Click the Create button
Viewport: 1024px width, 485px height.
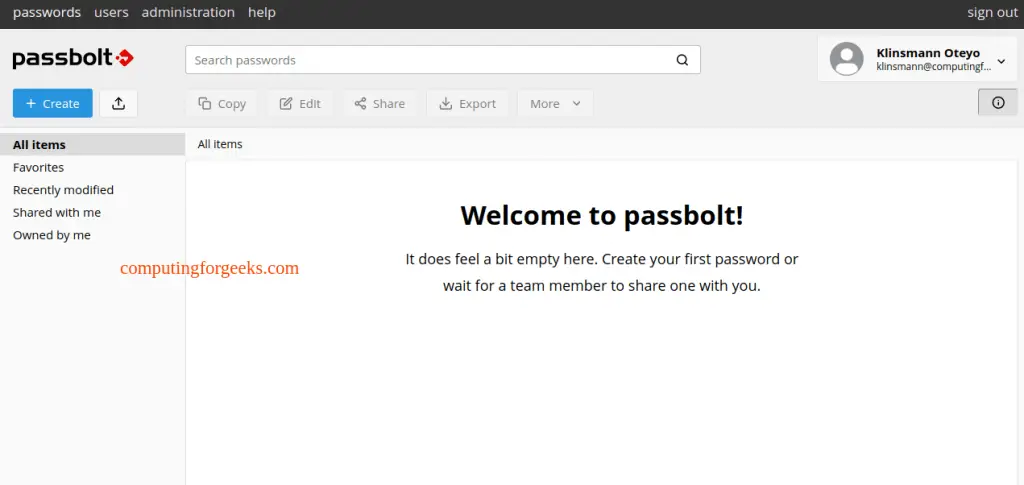(52, 103)
